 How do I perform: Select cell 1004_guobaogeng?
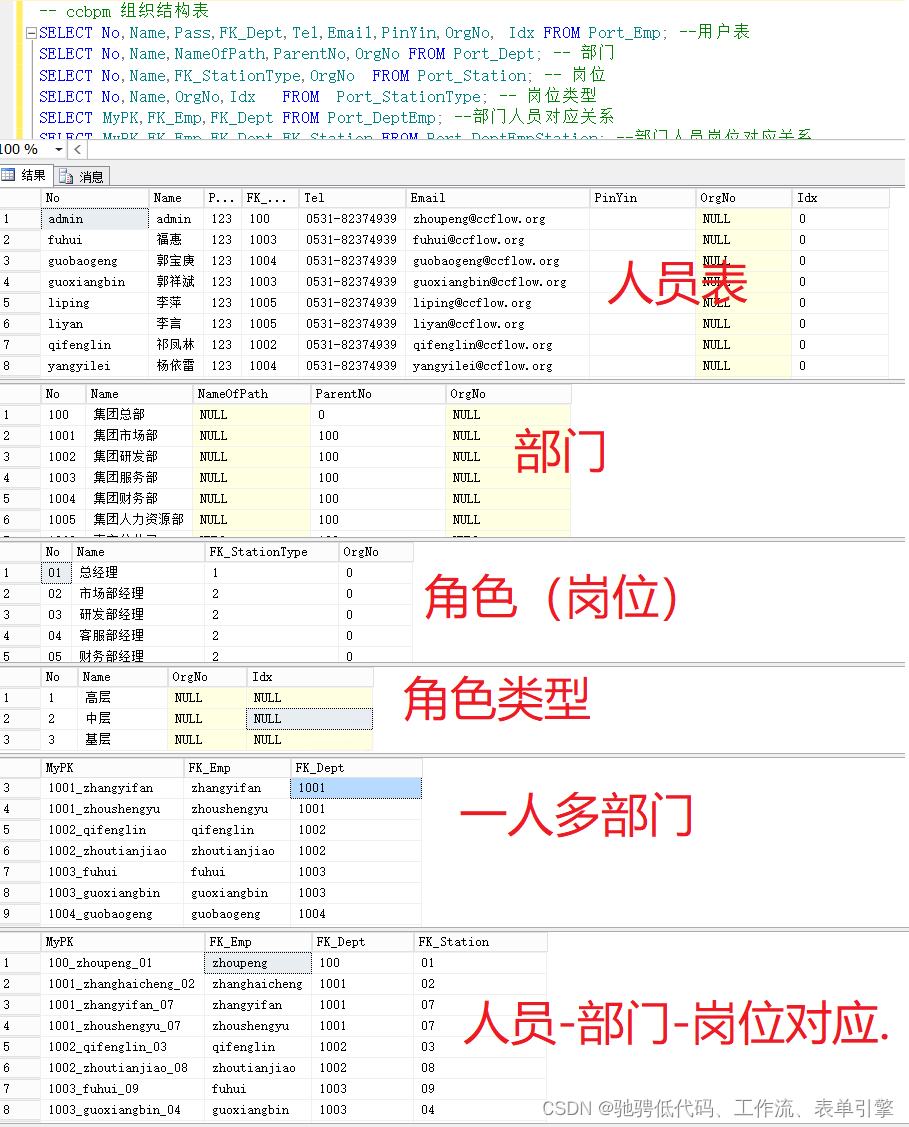click(x=113, y=914)
